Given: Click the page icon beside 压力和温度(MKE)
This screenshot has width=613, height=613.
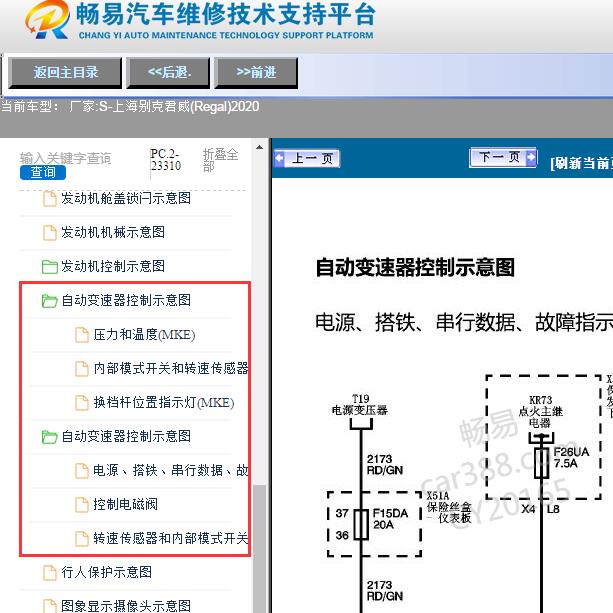Looking at the screenshot, I should click(82, 335).
